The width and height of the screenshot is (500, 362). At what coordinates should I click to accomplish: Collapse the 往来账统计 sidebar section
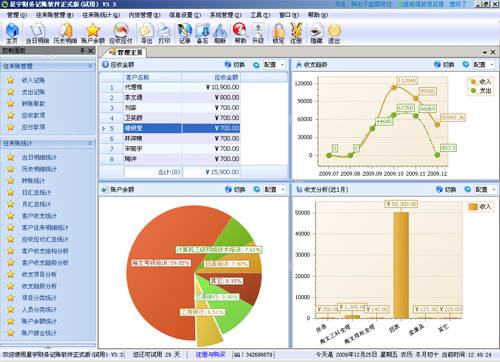[x=90, y=143]
